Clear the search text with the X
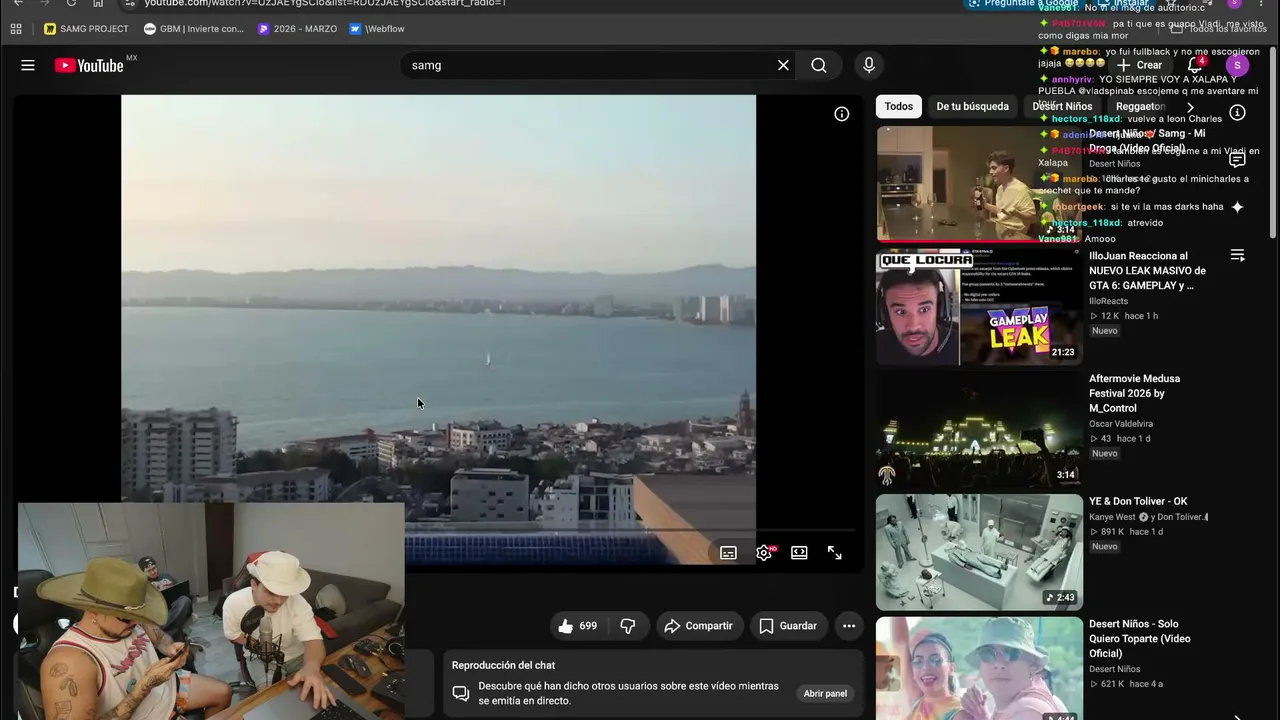The height and width of the screenshot is (720, 1280). click(783, 65)
